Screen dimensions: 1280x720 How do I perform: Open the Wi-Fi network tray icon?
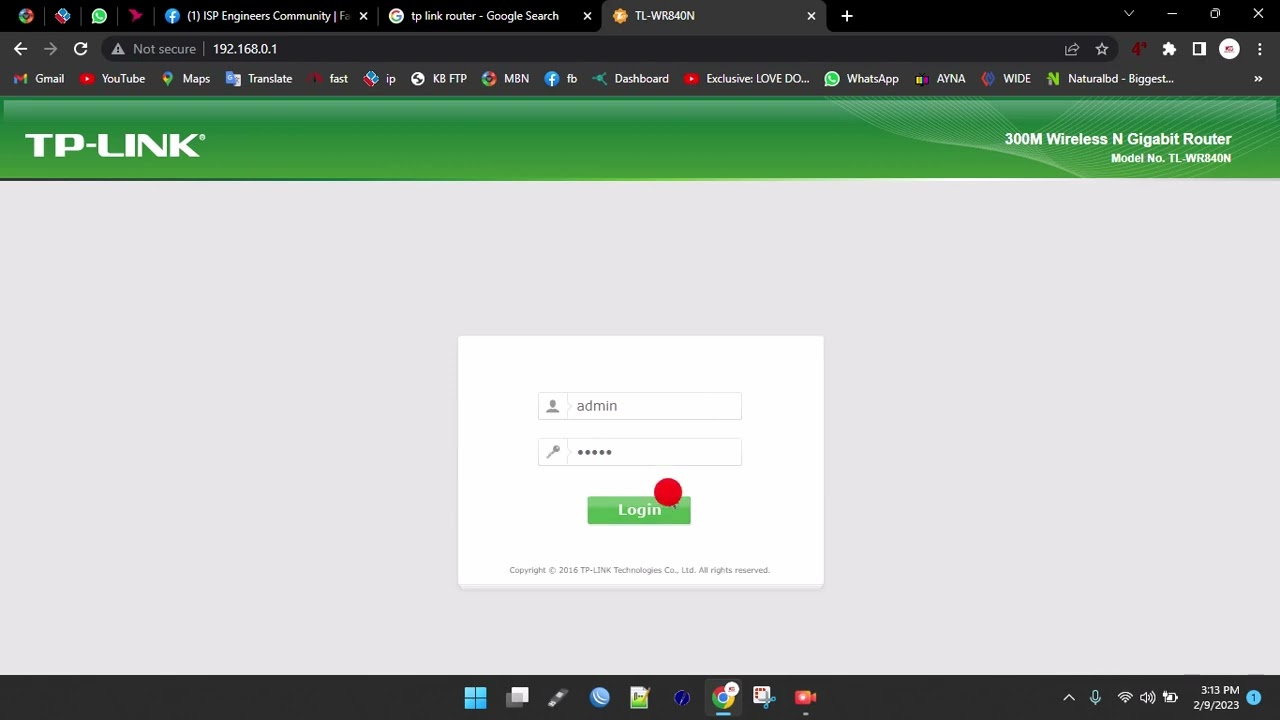1125,698
